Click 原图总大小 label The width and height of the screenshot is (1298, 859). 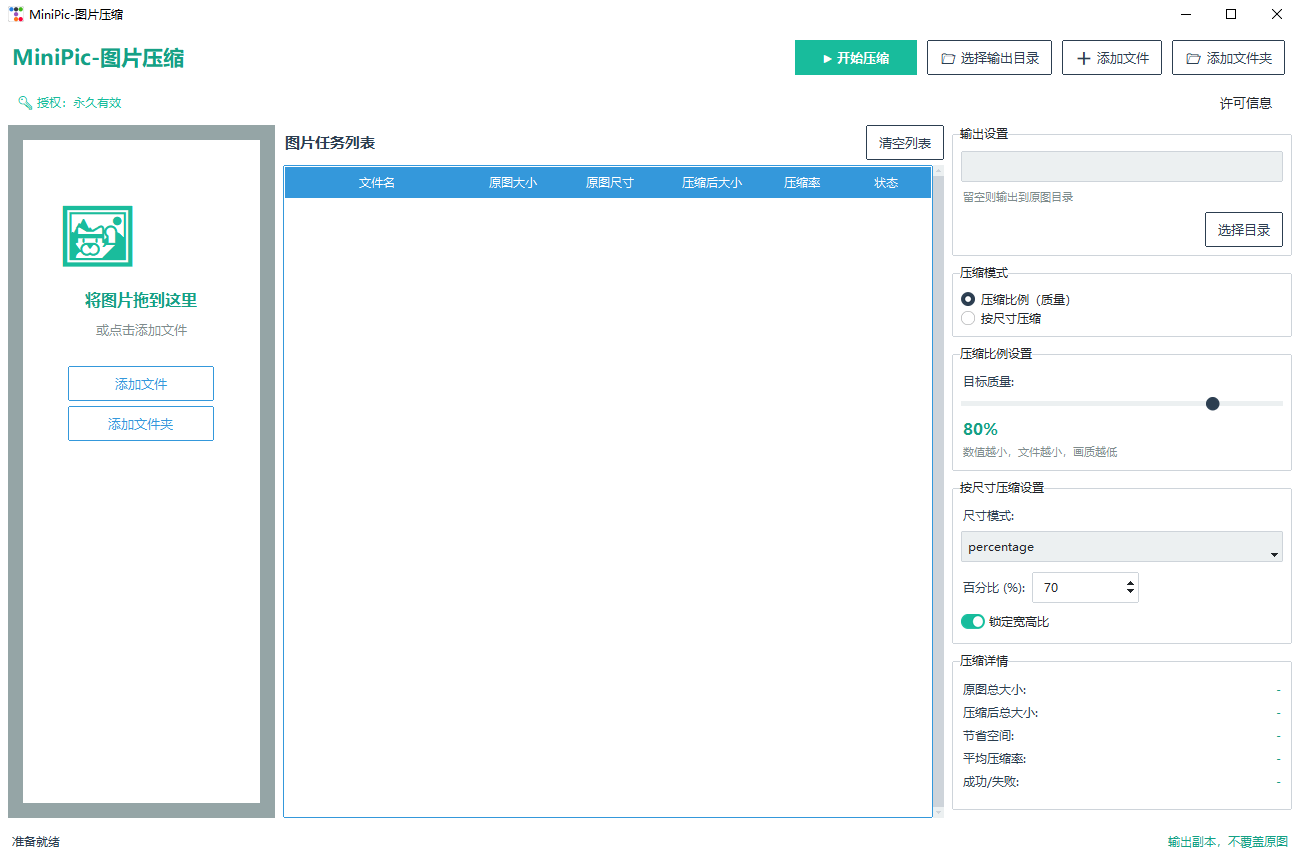tap(994, 689)
